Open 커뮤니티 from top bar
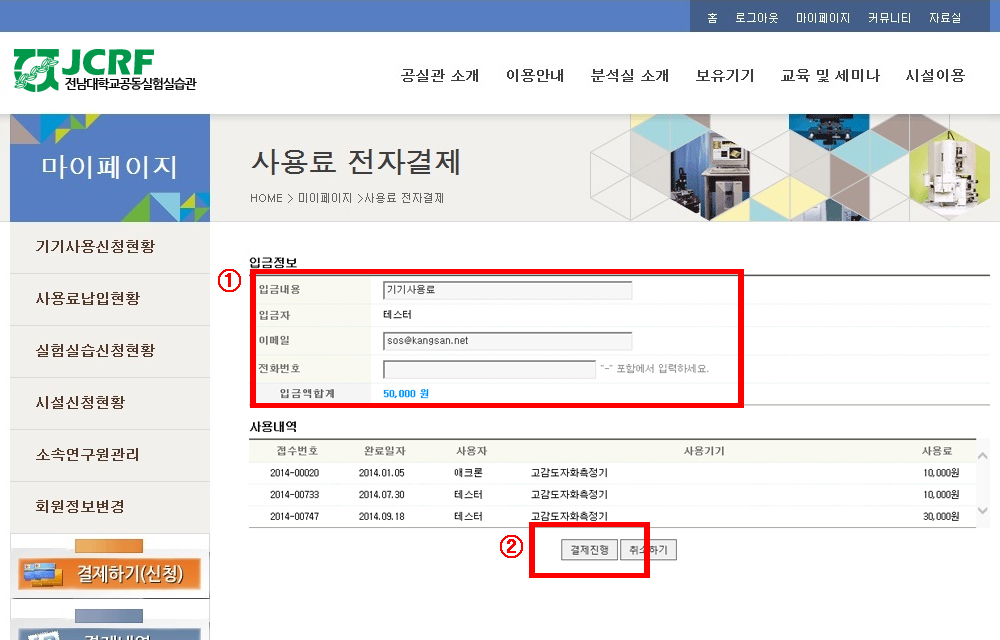 click(888, 18)
